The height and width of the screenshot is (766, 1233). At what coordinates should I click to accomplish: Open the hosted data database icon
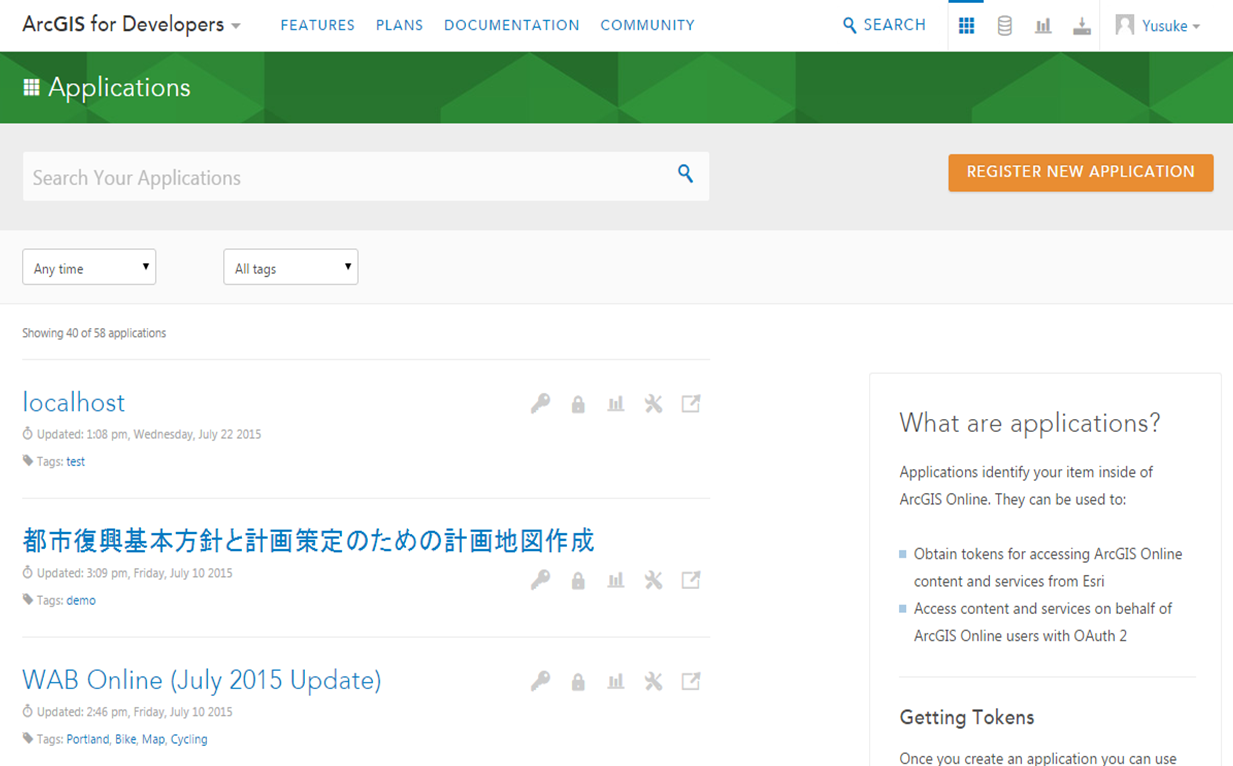pos(1004,26)
